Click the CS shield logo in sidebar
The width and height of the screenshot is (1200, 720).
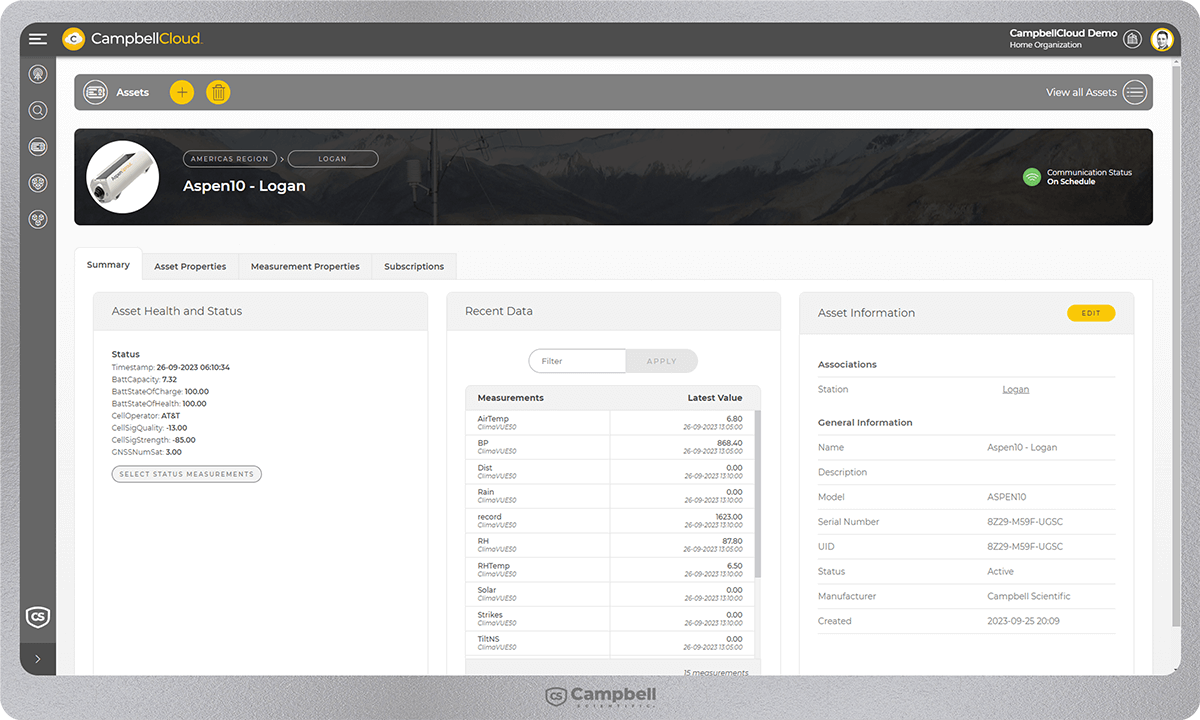(38, 617)
